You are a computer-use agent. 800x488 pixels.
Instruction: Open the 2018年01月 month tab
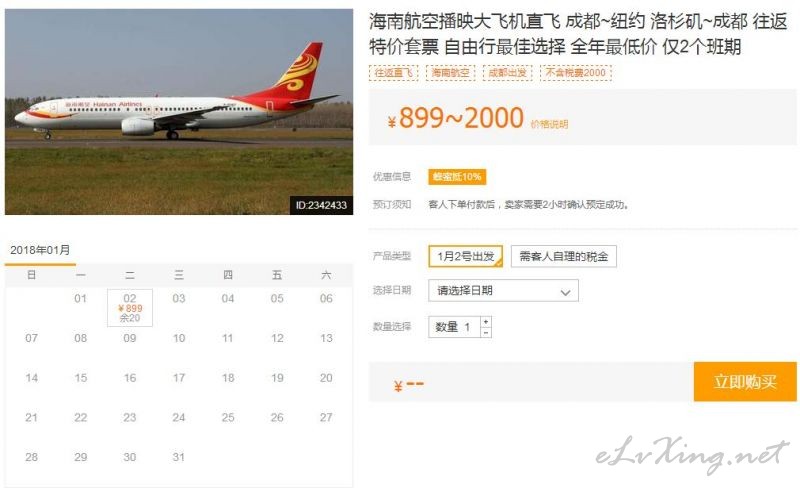(x=40, y=250)
